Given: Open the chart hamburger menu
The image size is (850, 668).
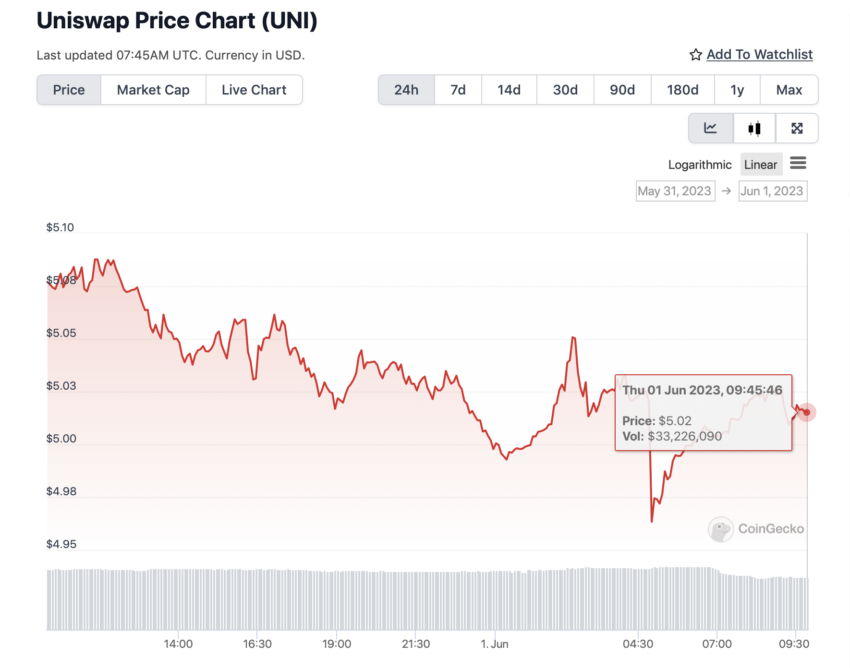Looking at the screenshot, I should click(x=798, y=163).
